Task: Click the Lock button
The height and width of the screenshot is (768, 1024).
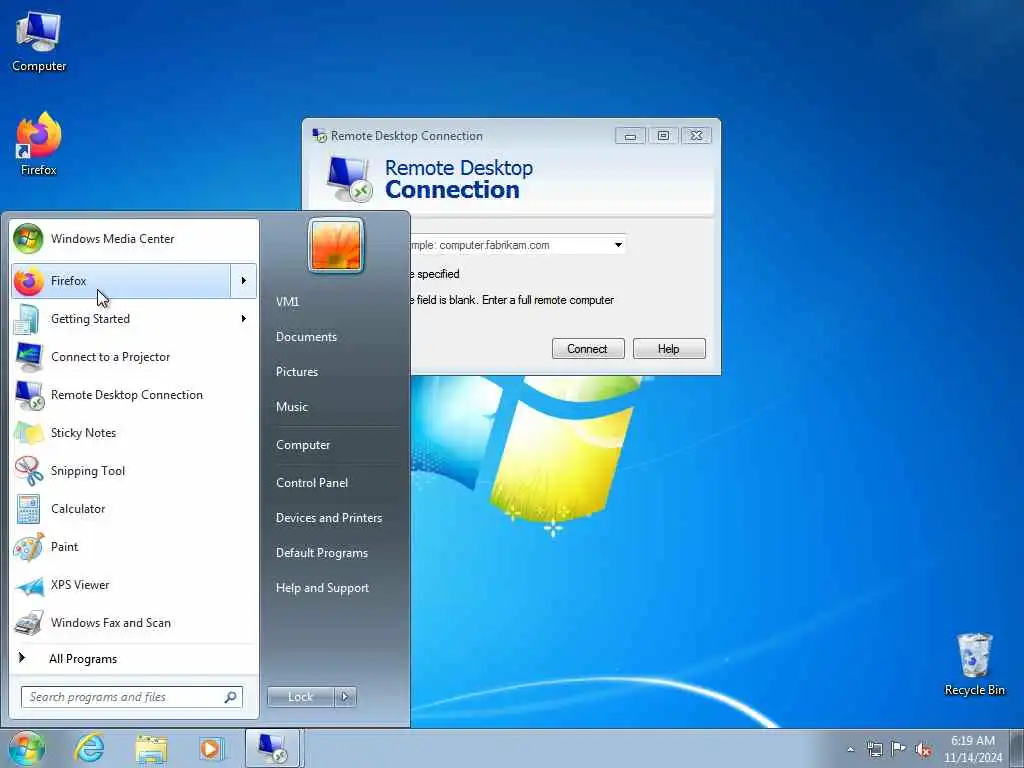Action: coord(300,697)
